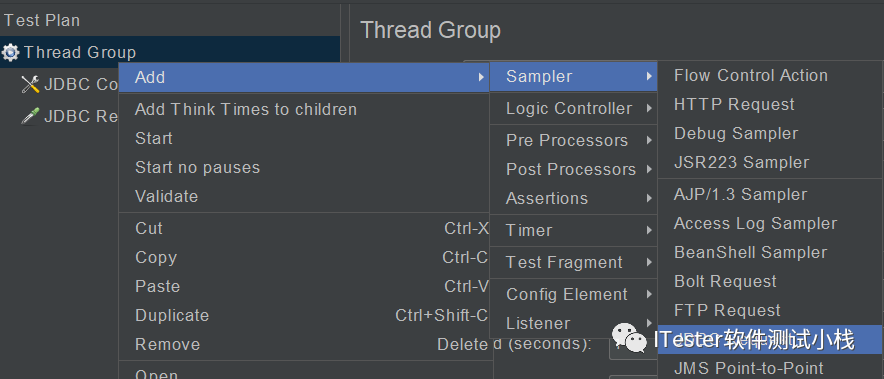
Task: Click the WeChat logo watermark
Action: (x=630, y=338)
